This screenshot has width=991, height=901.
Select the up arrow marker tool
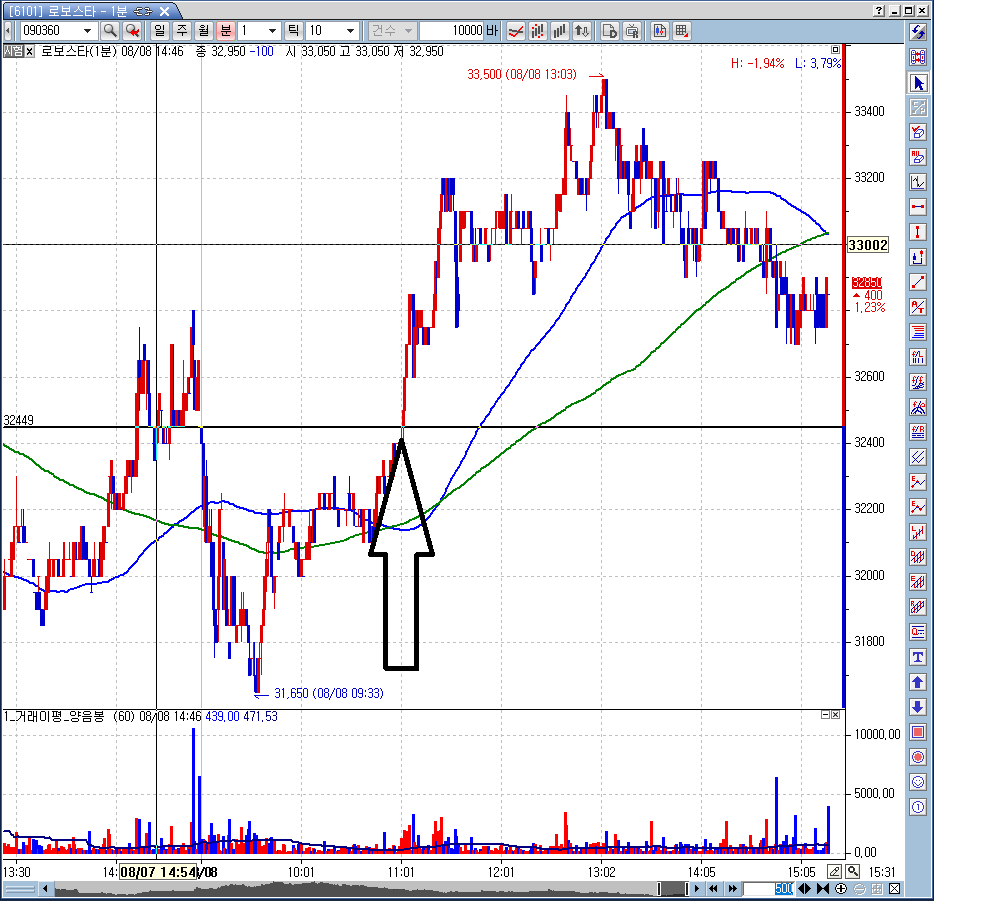click(918, 682)
